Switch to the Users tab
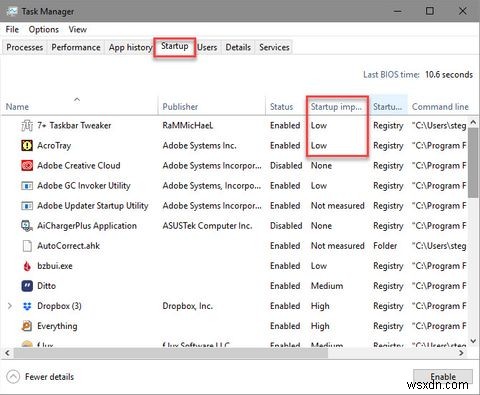Screen dimensions: 480x395 click(207, 47)
